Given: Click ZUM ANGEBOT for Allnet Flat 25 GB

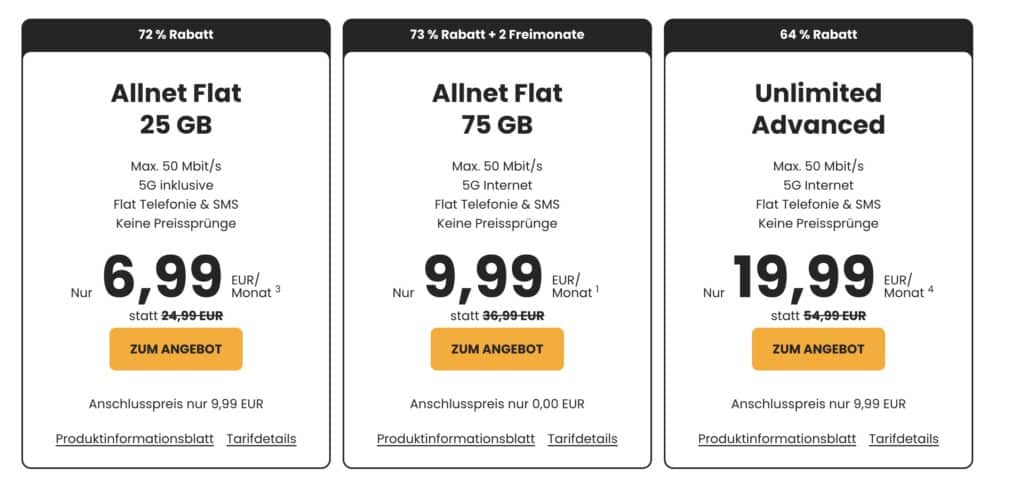Looking at the screenshot, I should (176, 349).
